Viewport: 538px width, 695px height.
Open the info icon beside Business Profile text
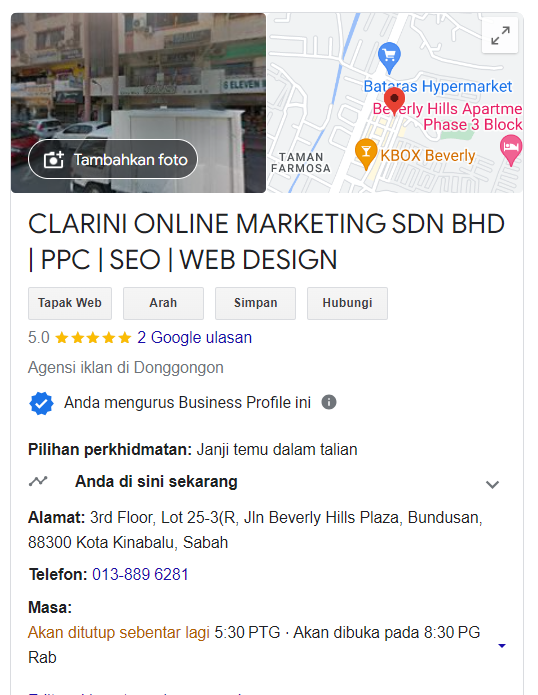click(329, 402)
